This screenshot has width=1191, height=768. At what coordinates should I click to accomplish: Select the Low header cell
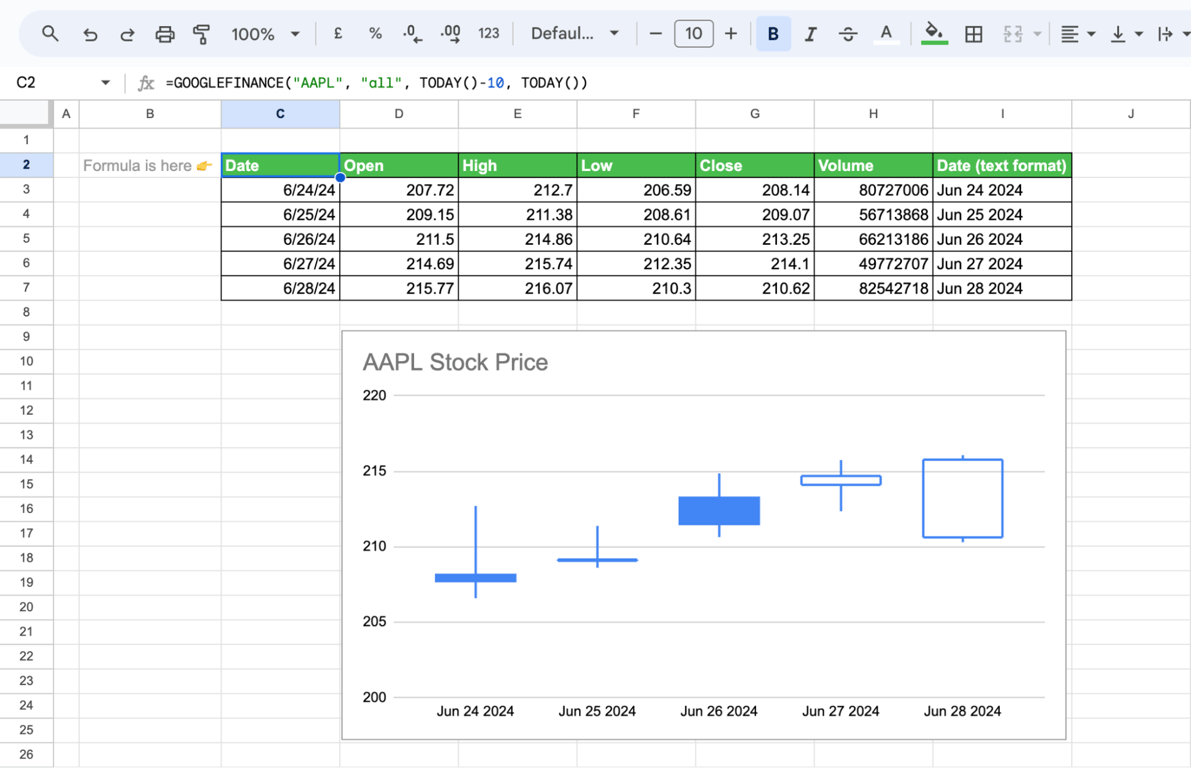coord(636,165)
